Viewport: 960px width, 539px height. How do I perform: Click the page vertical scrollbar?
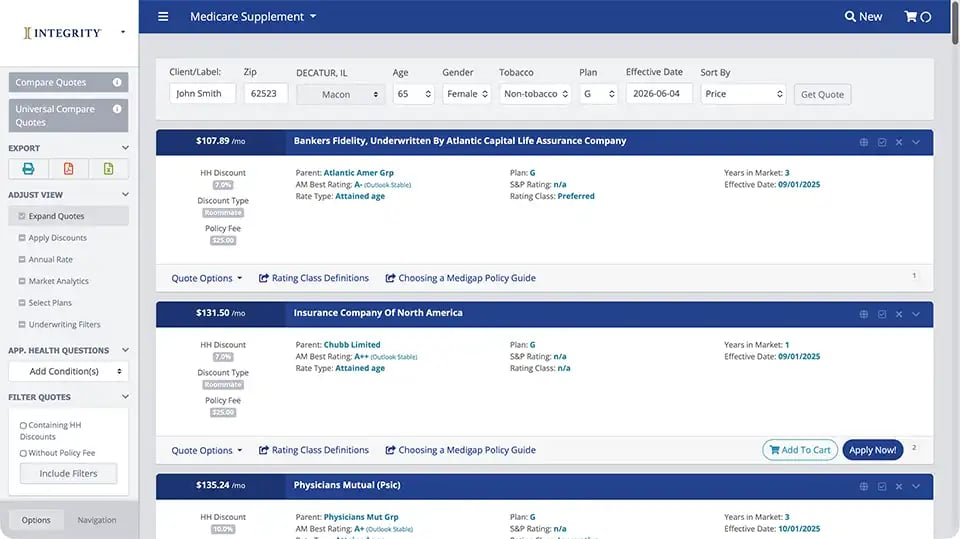(955, 23)
